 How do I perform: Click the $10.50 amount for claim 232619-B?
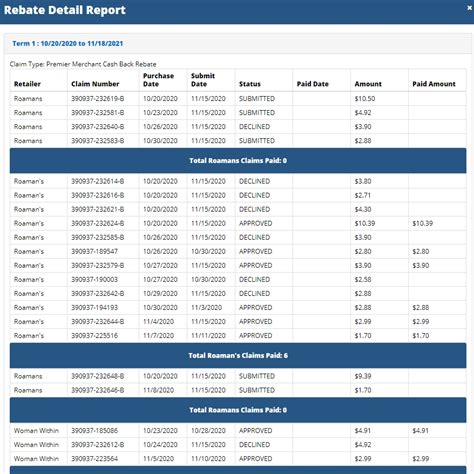[x=365, y=99]
